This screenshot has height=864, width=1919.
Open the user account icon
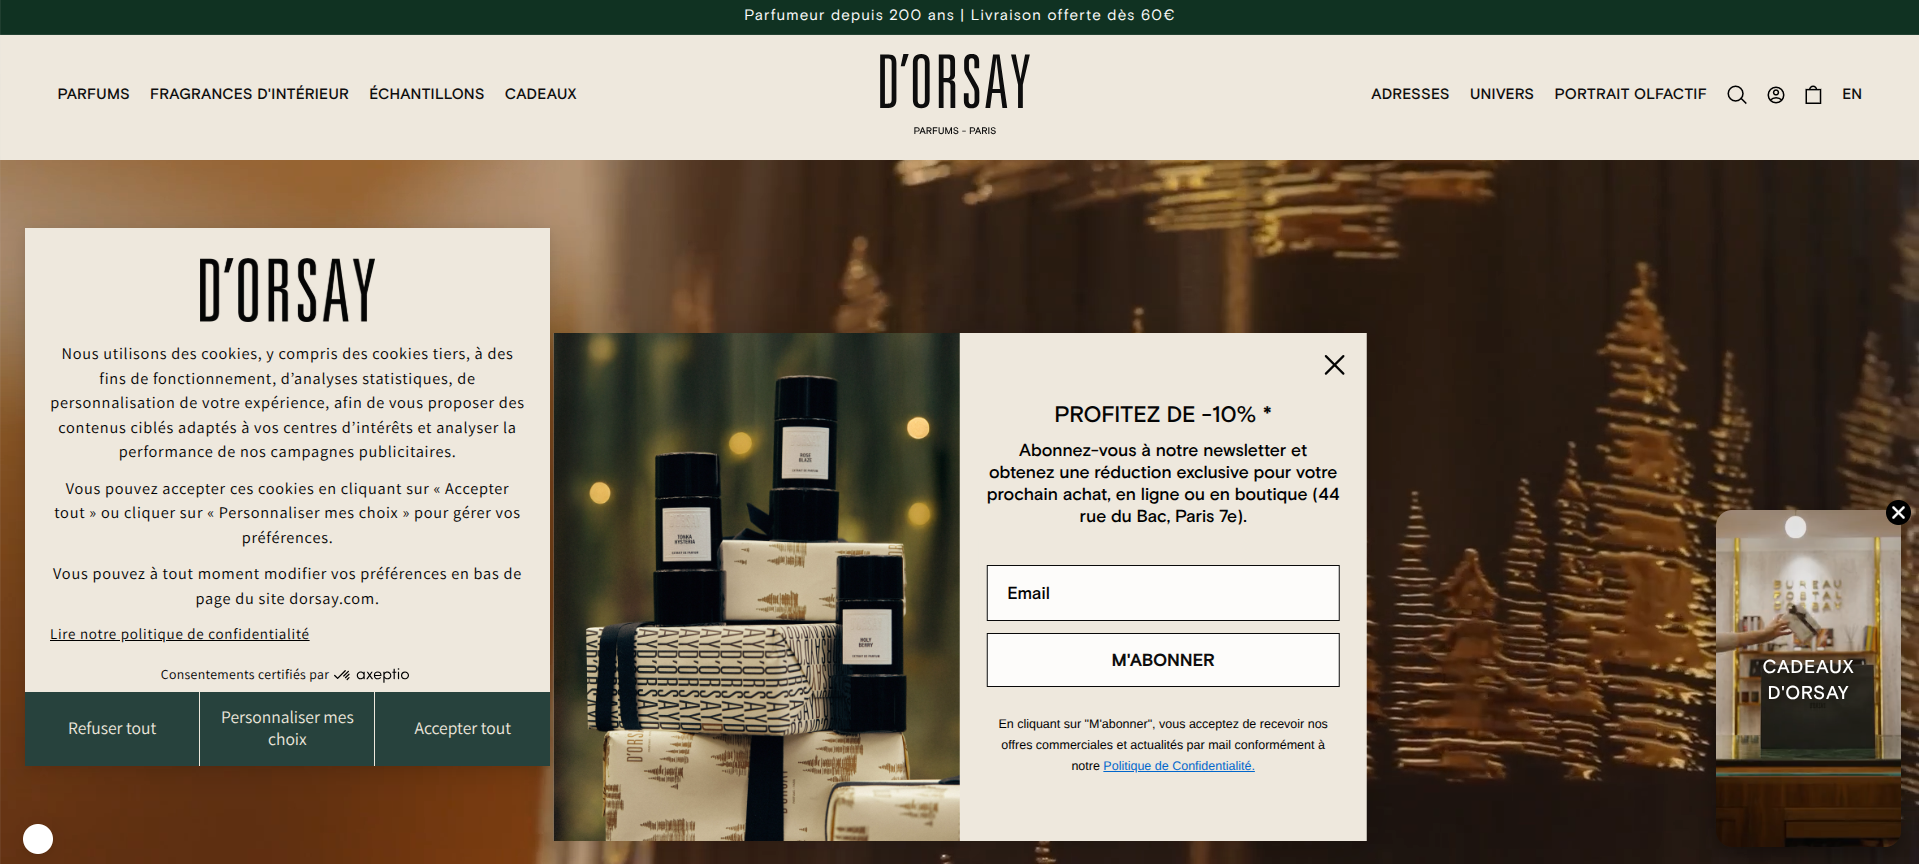pos(1776,95)
